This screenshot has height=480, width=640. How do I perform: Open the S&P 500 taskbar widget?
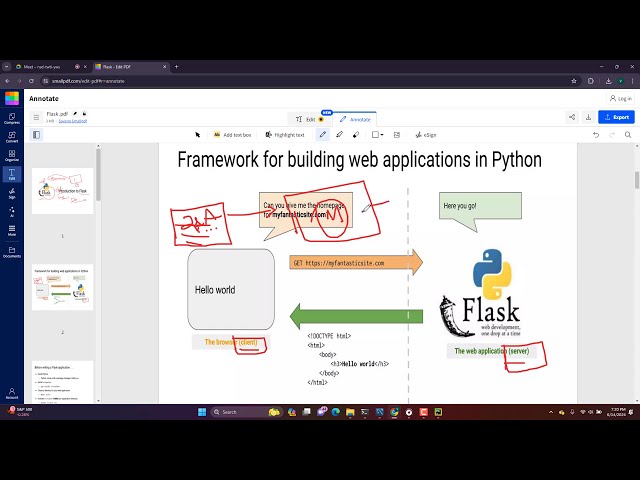click(x=20, y=411)
